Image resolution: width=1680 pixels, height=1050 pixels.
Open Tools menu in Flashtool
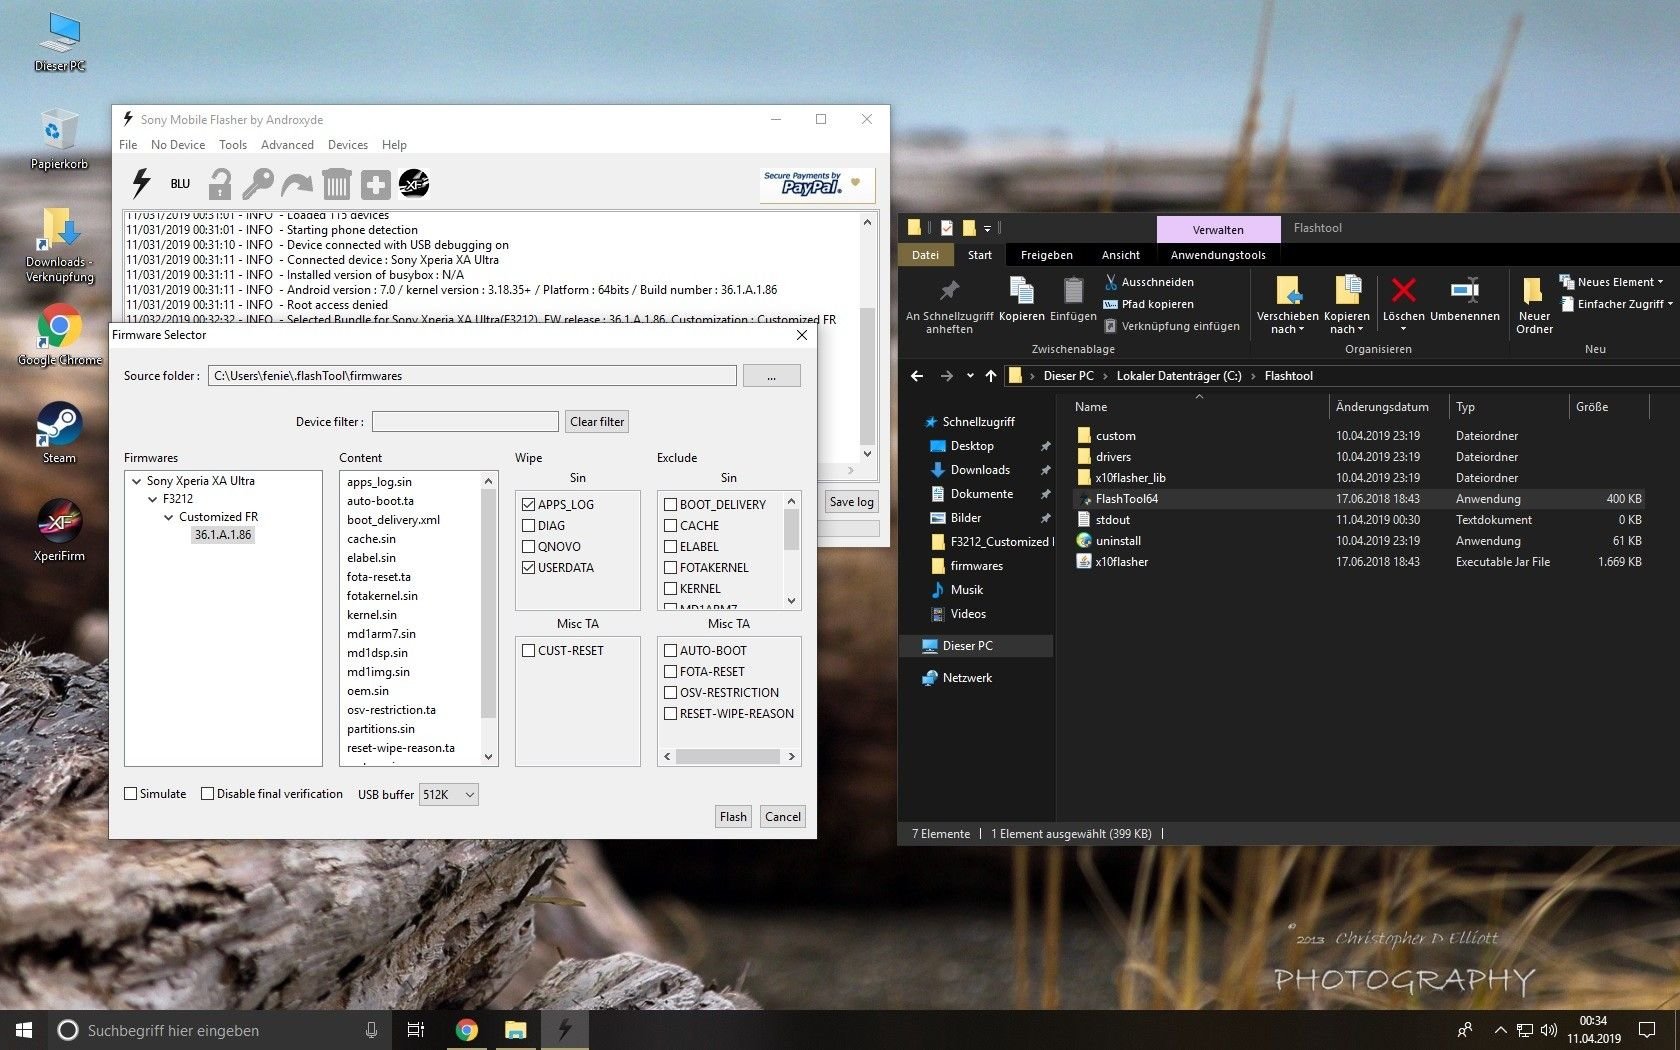tap(233, 145)
